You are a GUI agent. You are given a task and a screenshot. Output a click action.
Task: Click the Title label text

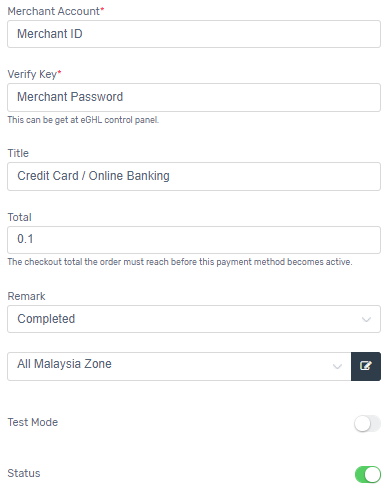(18, 153)
